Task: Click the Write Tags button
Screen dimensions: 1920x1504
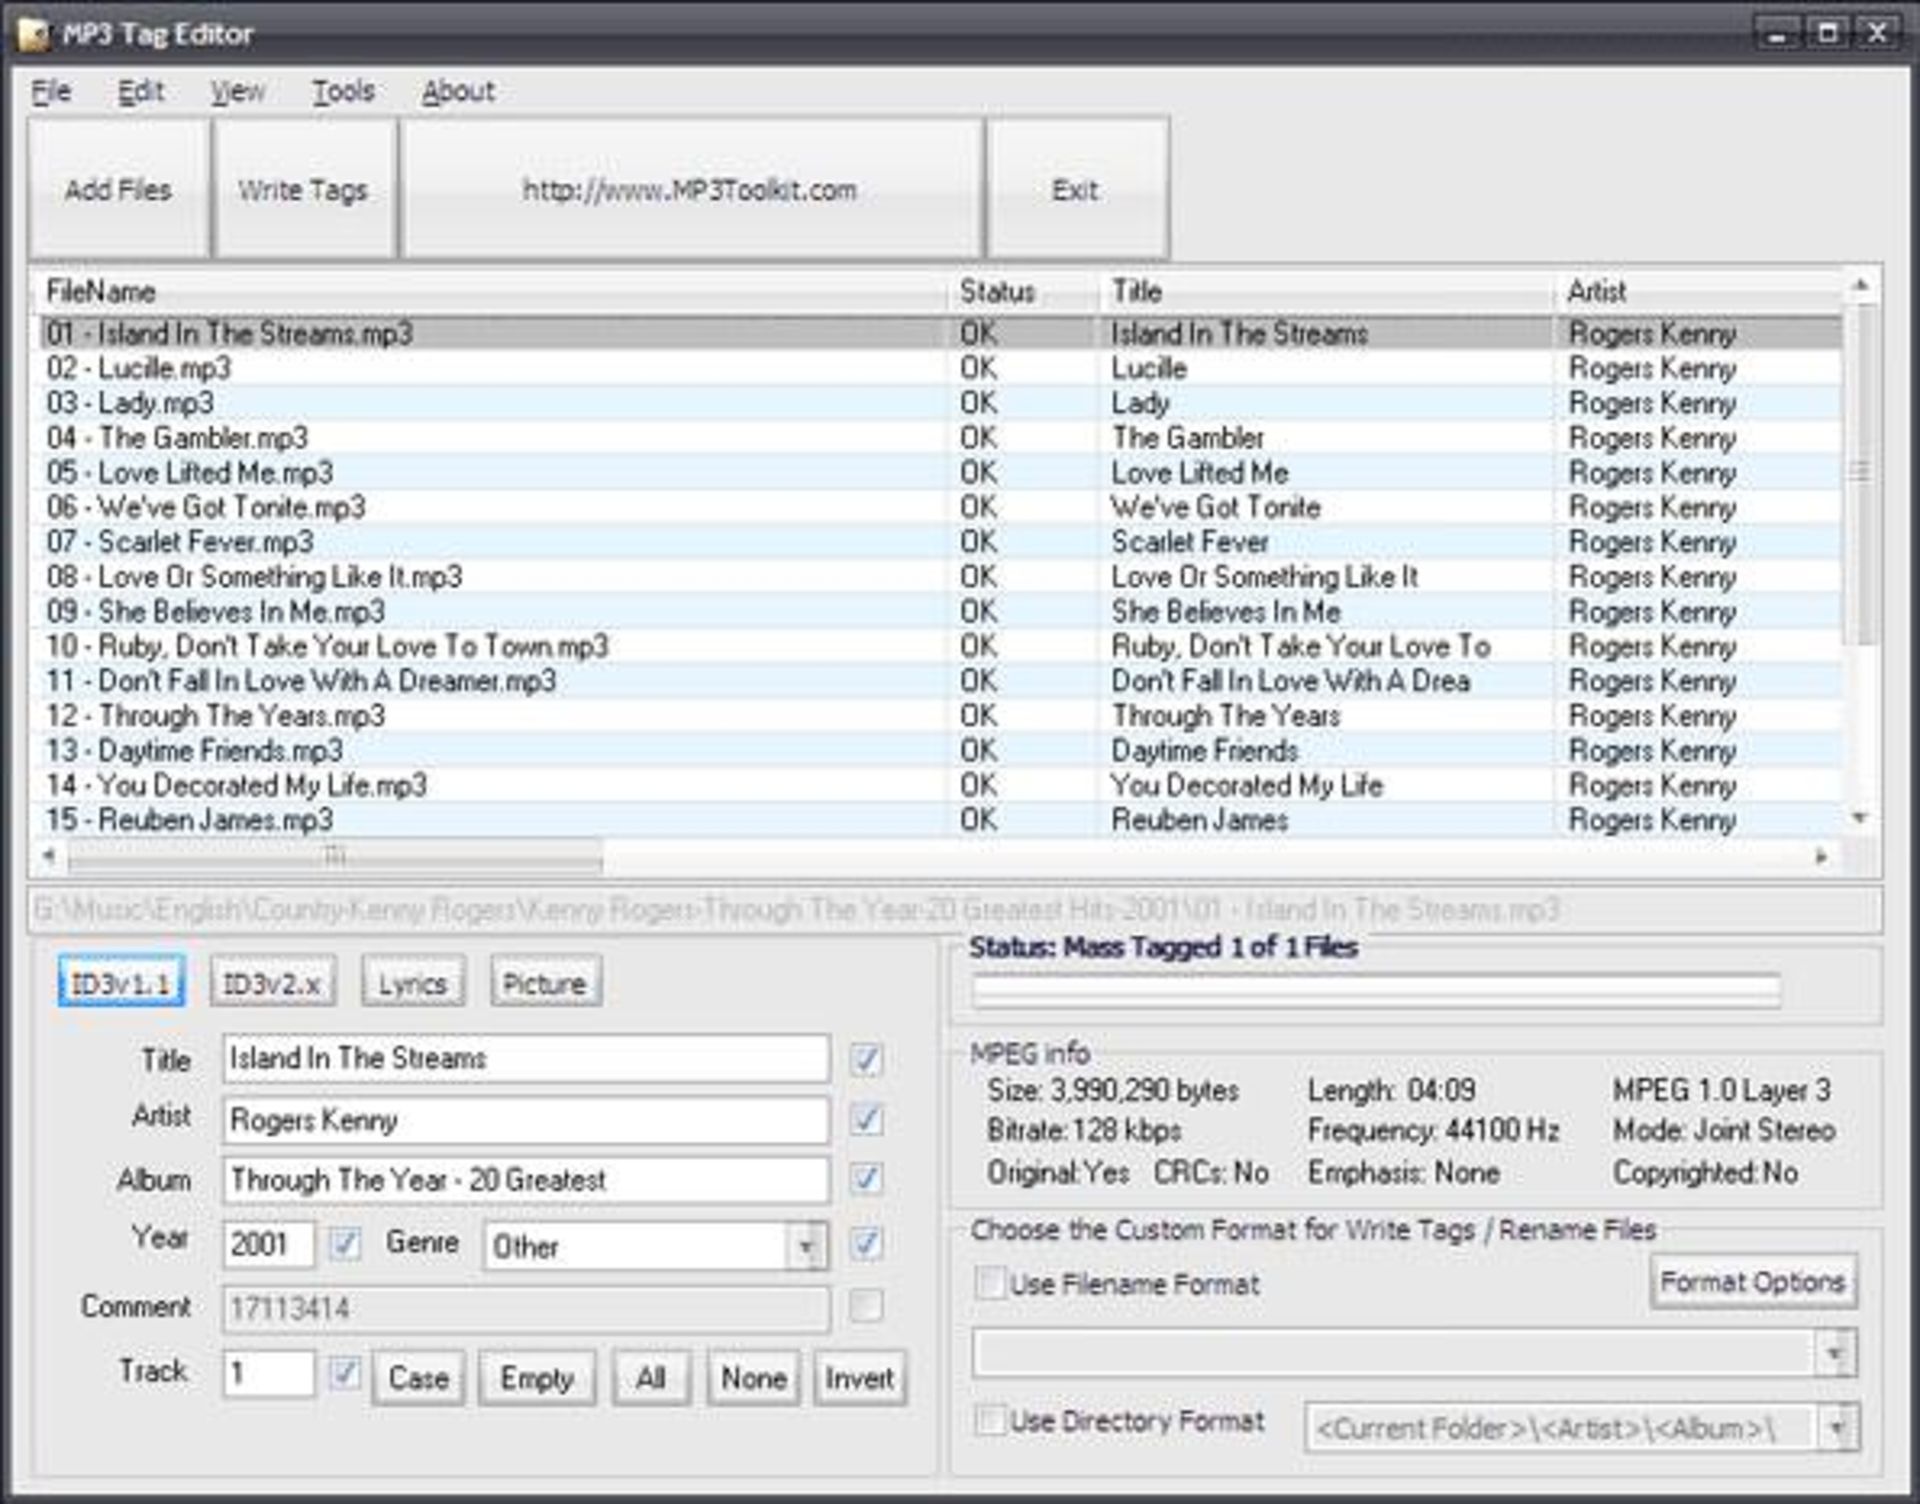Action: coord(303,190)
